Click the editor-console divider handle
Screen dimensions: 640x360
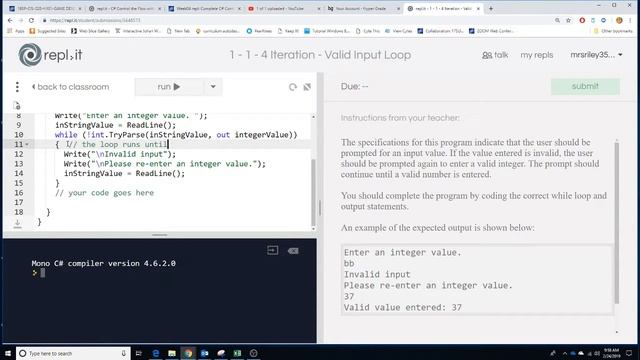tap(159, 235)
